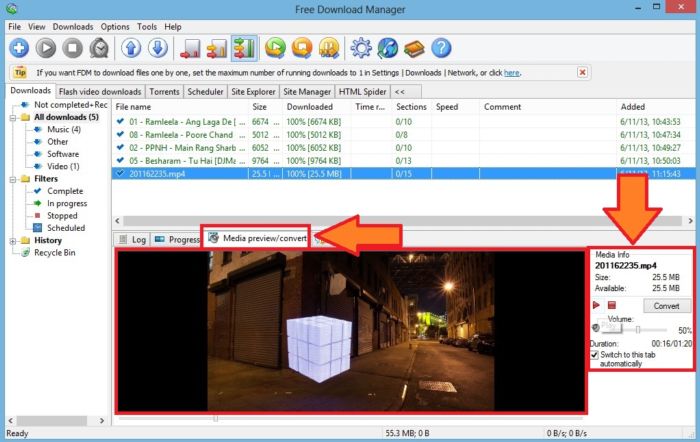Select the In progress filter
The height and width of the screenshot is (442, 700).
67,204
